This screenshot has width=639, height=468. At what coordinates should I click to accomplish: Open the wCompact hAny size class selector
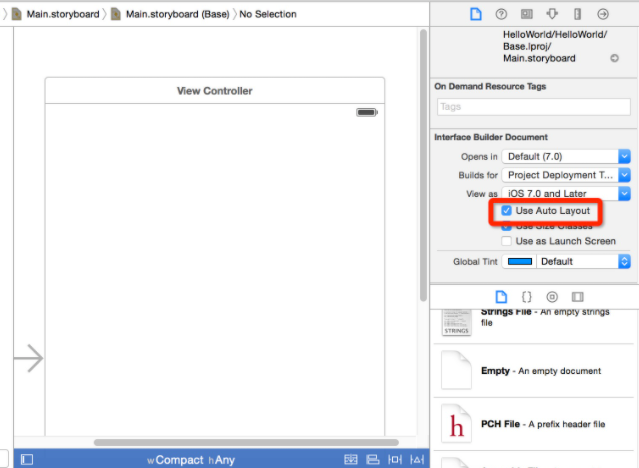tap(191, 460)
